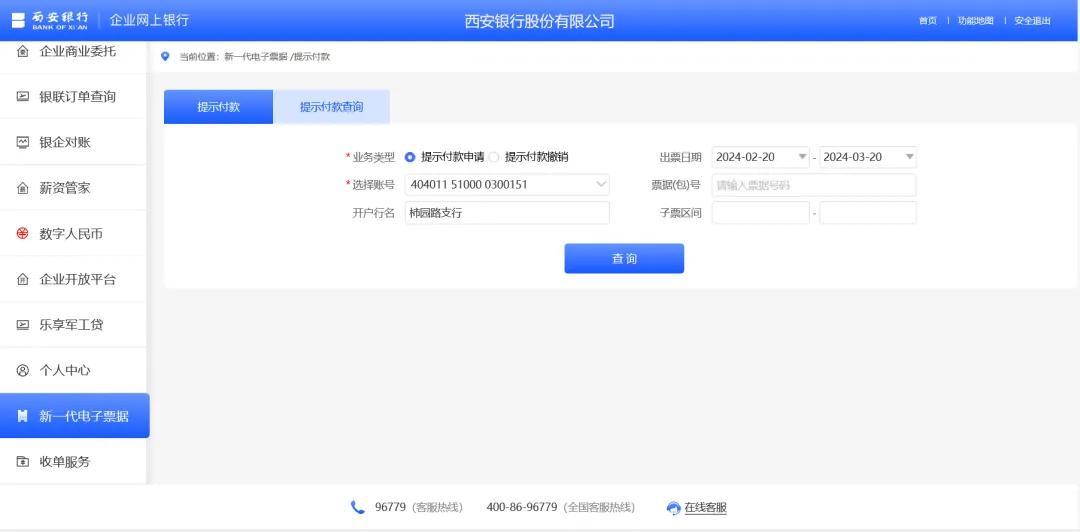The width and height of the screenshot is (1080, 532).
Task: Open 乐享军工贷 menu item
Action: [73, 325]
